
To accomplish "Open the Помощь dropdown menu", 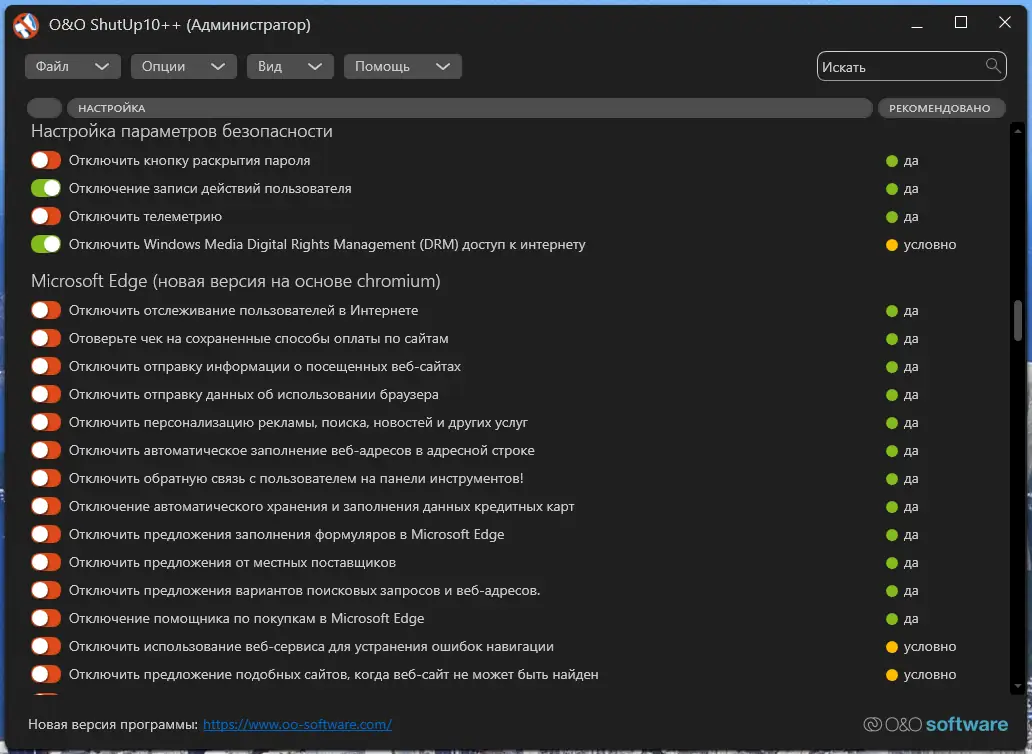I will pos(402,67).
